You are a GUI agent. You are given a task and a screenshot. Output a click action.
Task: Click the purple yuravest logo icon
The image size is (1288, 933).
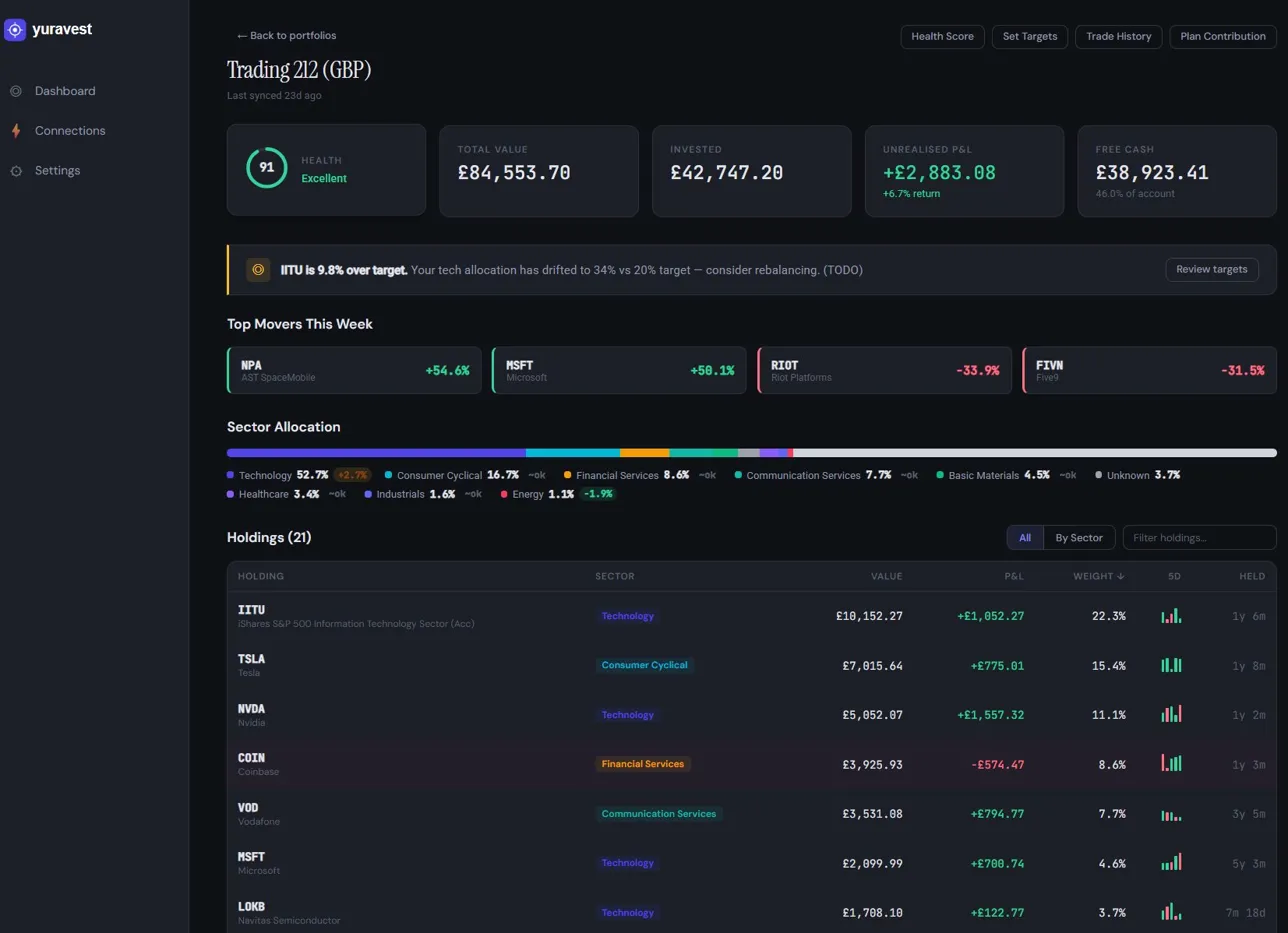click(14, 30)
